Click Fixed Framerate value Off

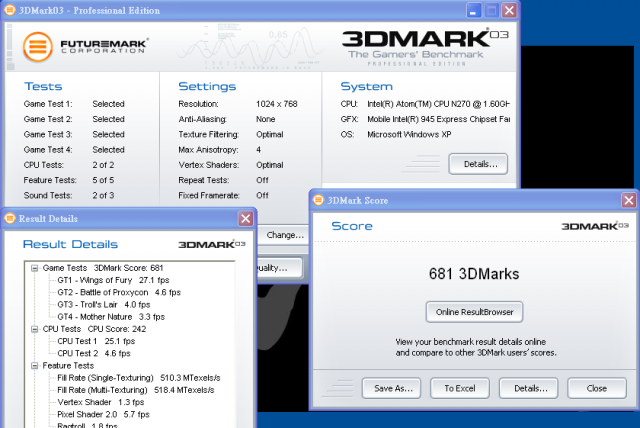(262, 195)
